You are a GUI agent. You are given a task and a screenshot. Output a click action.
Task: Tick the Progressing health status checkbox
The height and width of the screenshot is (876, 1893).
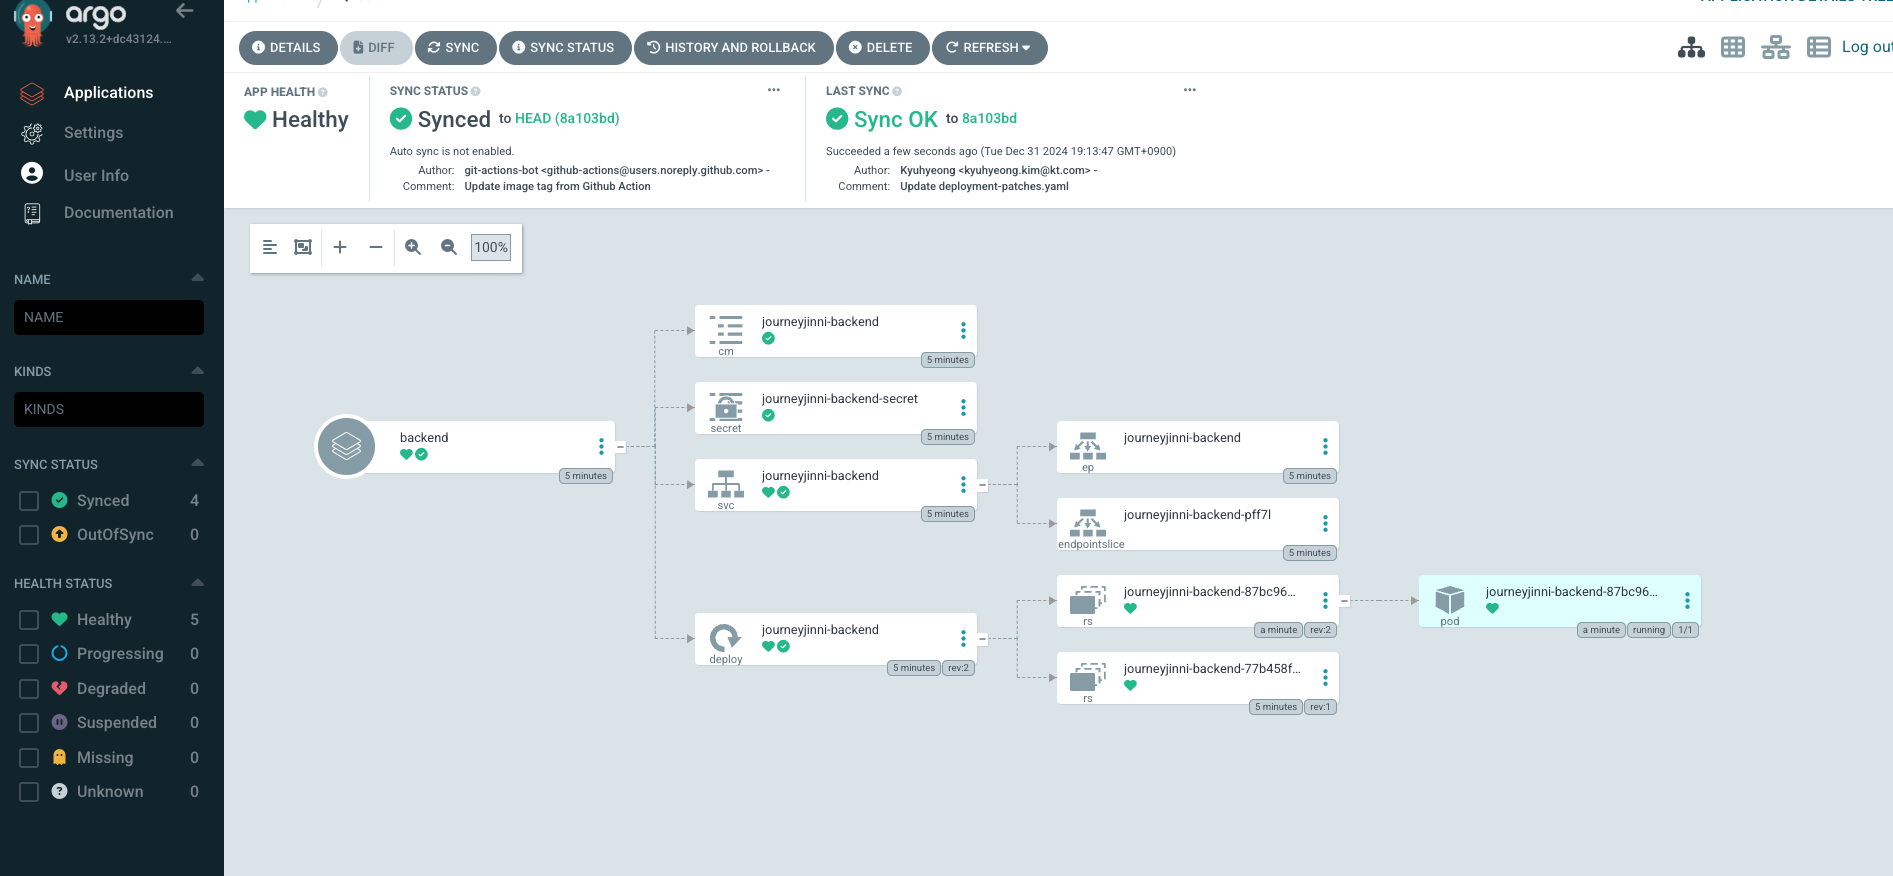point(29,654)
